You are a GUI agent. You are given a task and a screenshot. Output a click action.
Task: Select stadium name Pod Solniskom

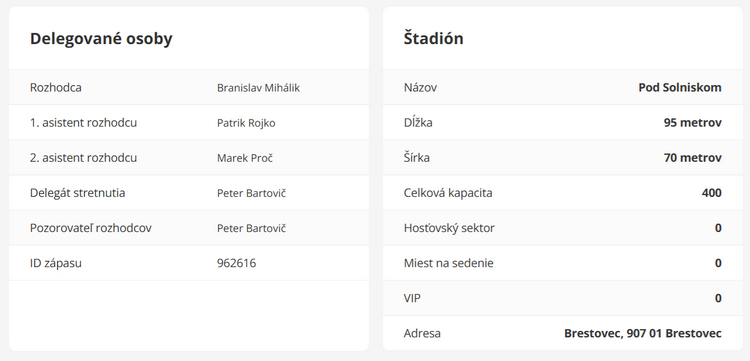pyautogui.click(x=680, y=88)
